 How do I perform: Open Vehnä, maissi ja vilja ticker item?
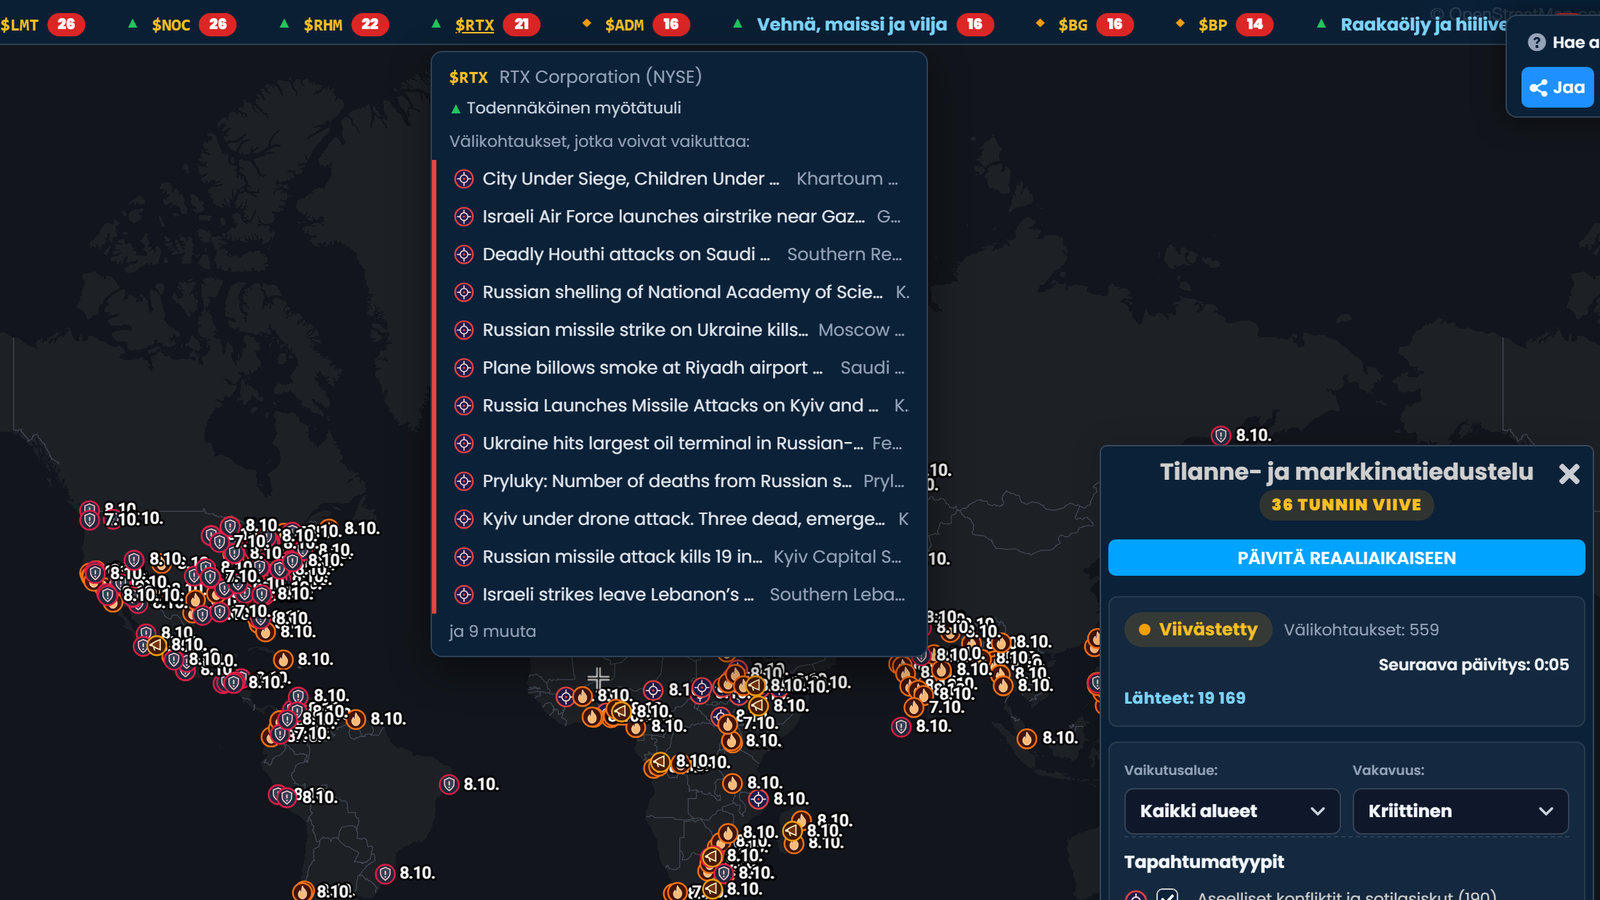click(863, 24)
